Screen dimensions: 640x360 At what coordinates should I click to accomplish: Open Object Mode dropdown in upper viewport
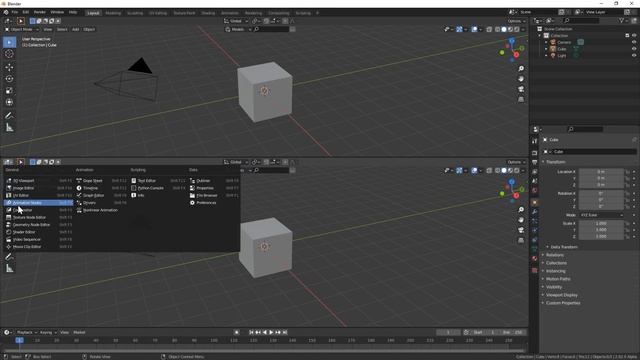click(x=22, y=29)
